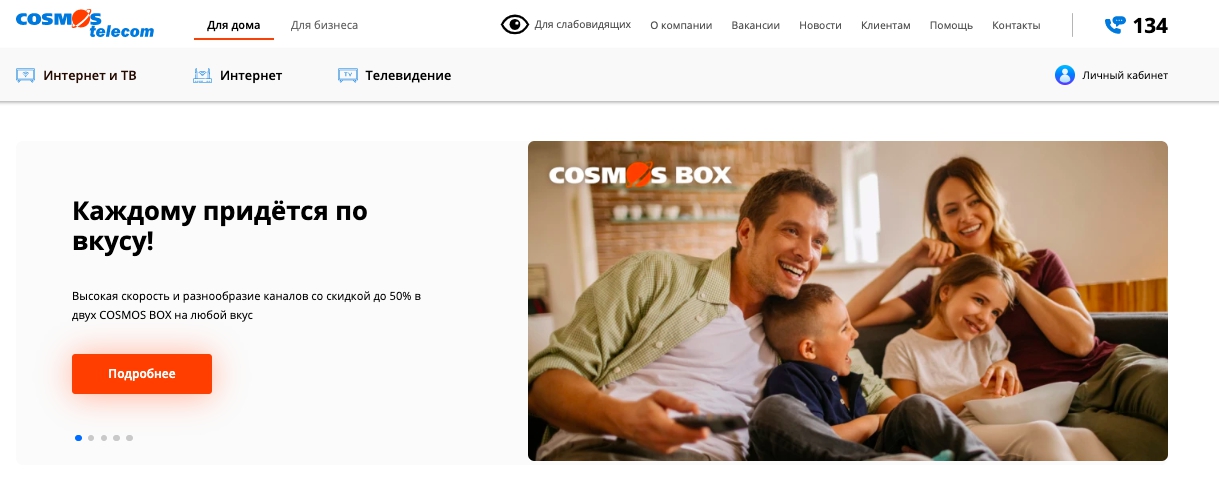
Task: Click the family banner image
Action: pos(848,301)
